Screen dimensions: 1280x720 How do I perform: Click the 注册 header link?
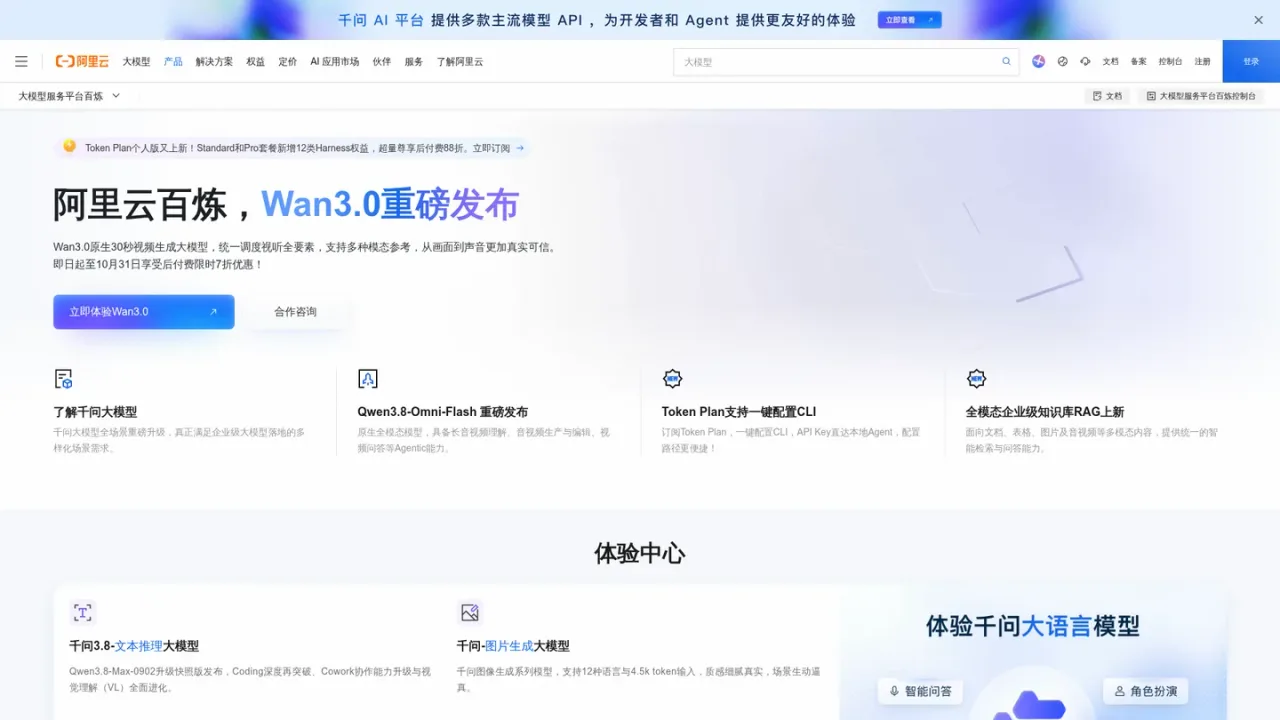coord(1203,62)
